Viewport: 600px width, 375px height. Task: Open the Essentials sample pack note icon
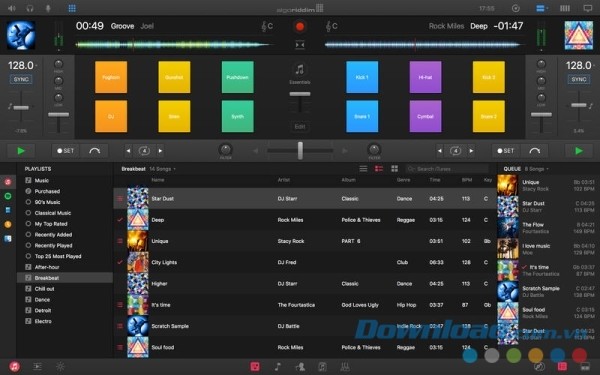point(300,70)
